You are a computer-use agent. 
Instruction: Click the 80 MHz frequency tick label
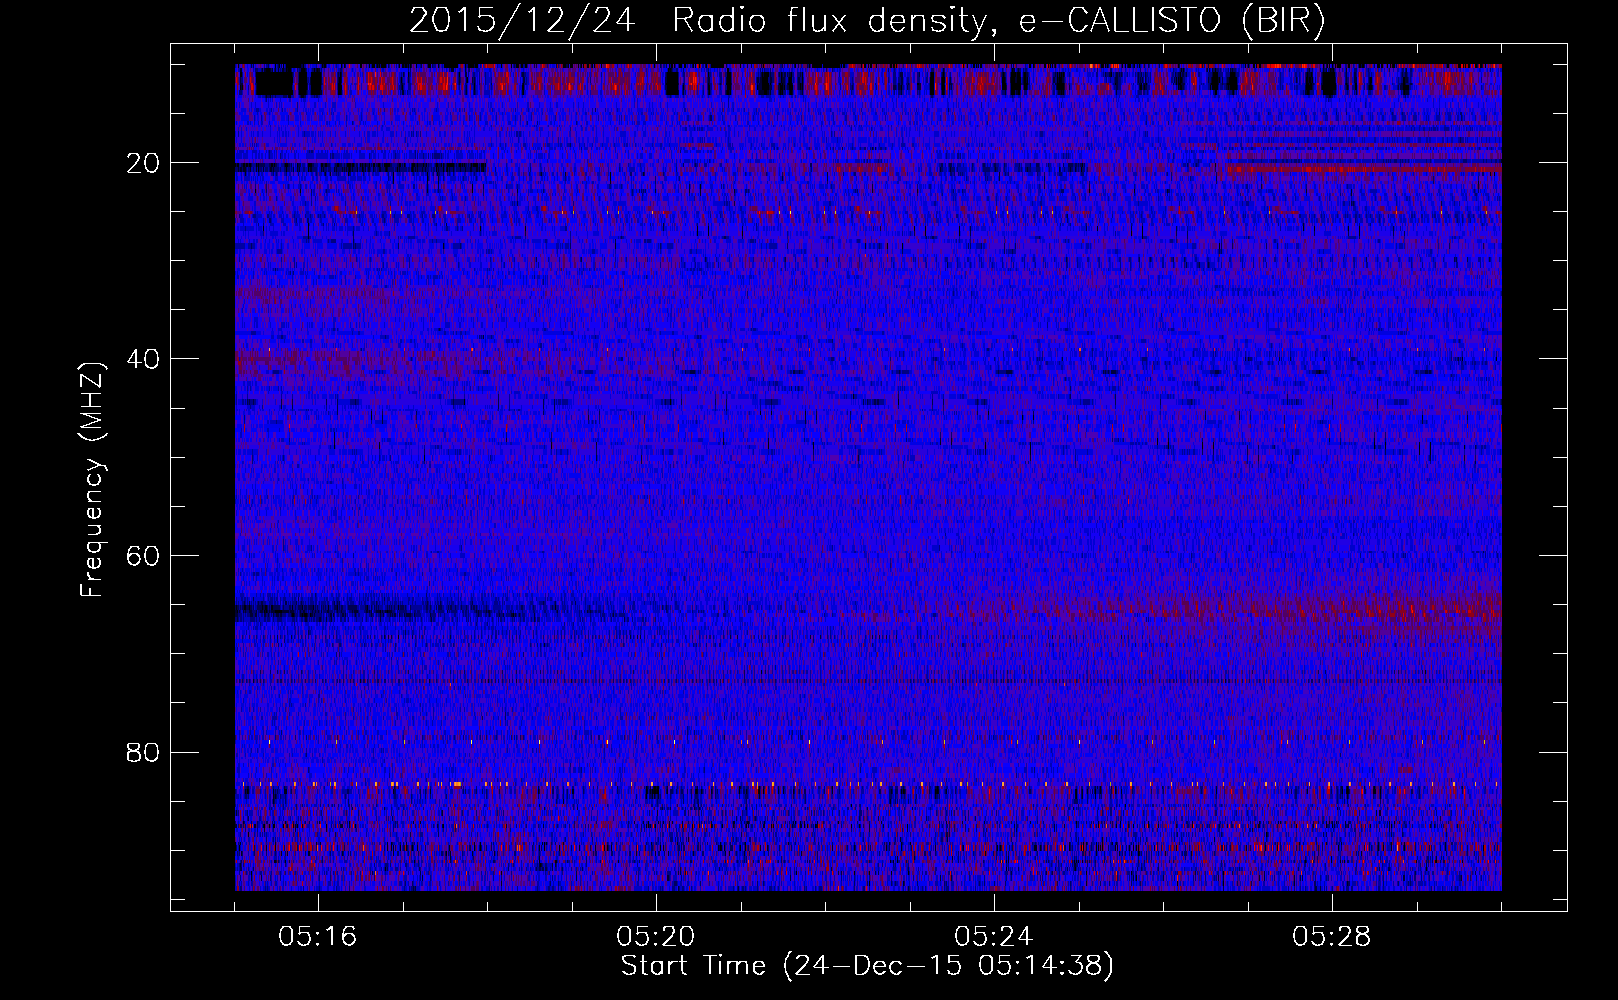tap(144, 752)
